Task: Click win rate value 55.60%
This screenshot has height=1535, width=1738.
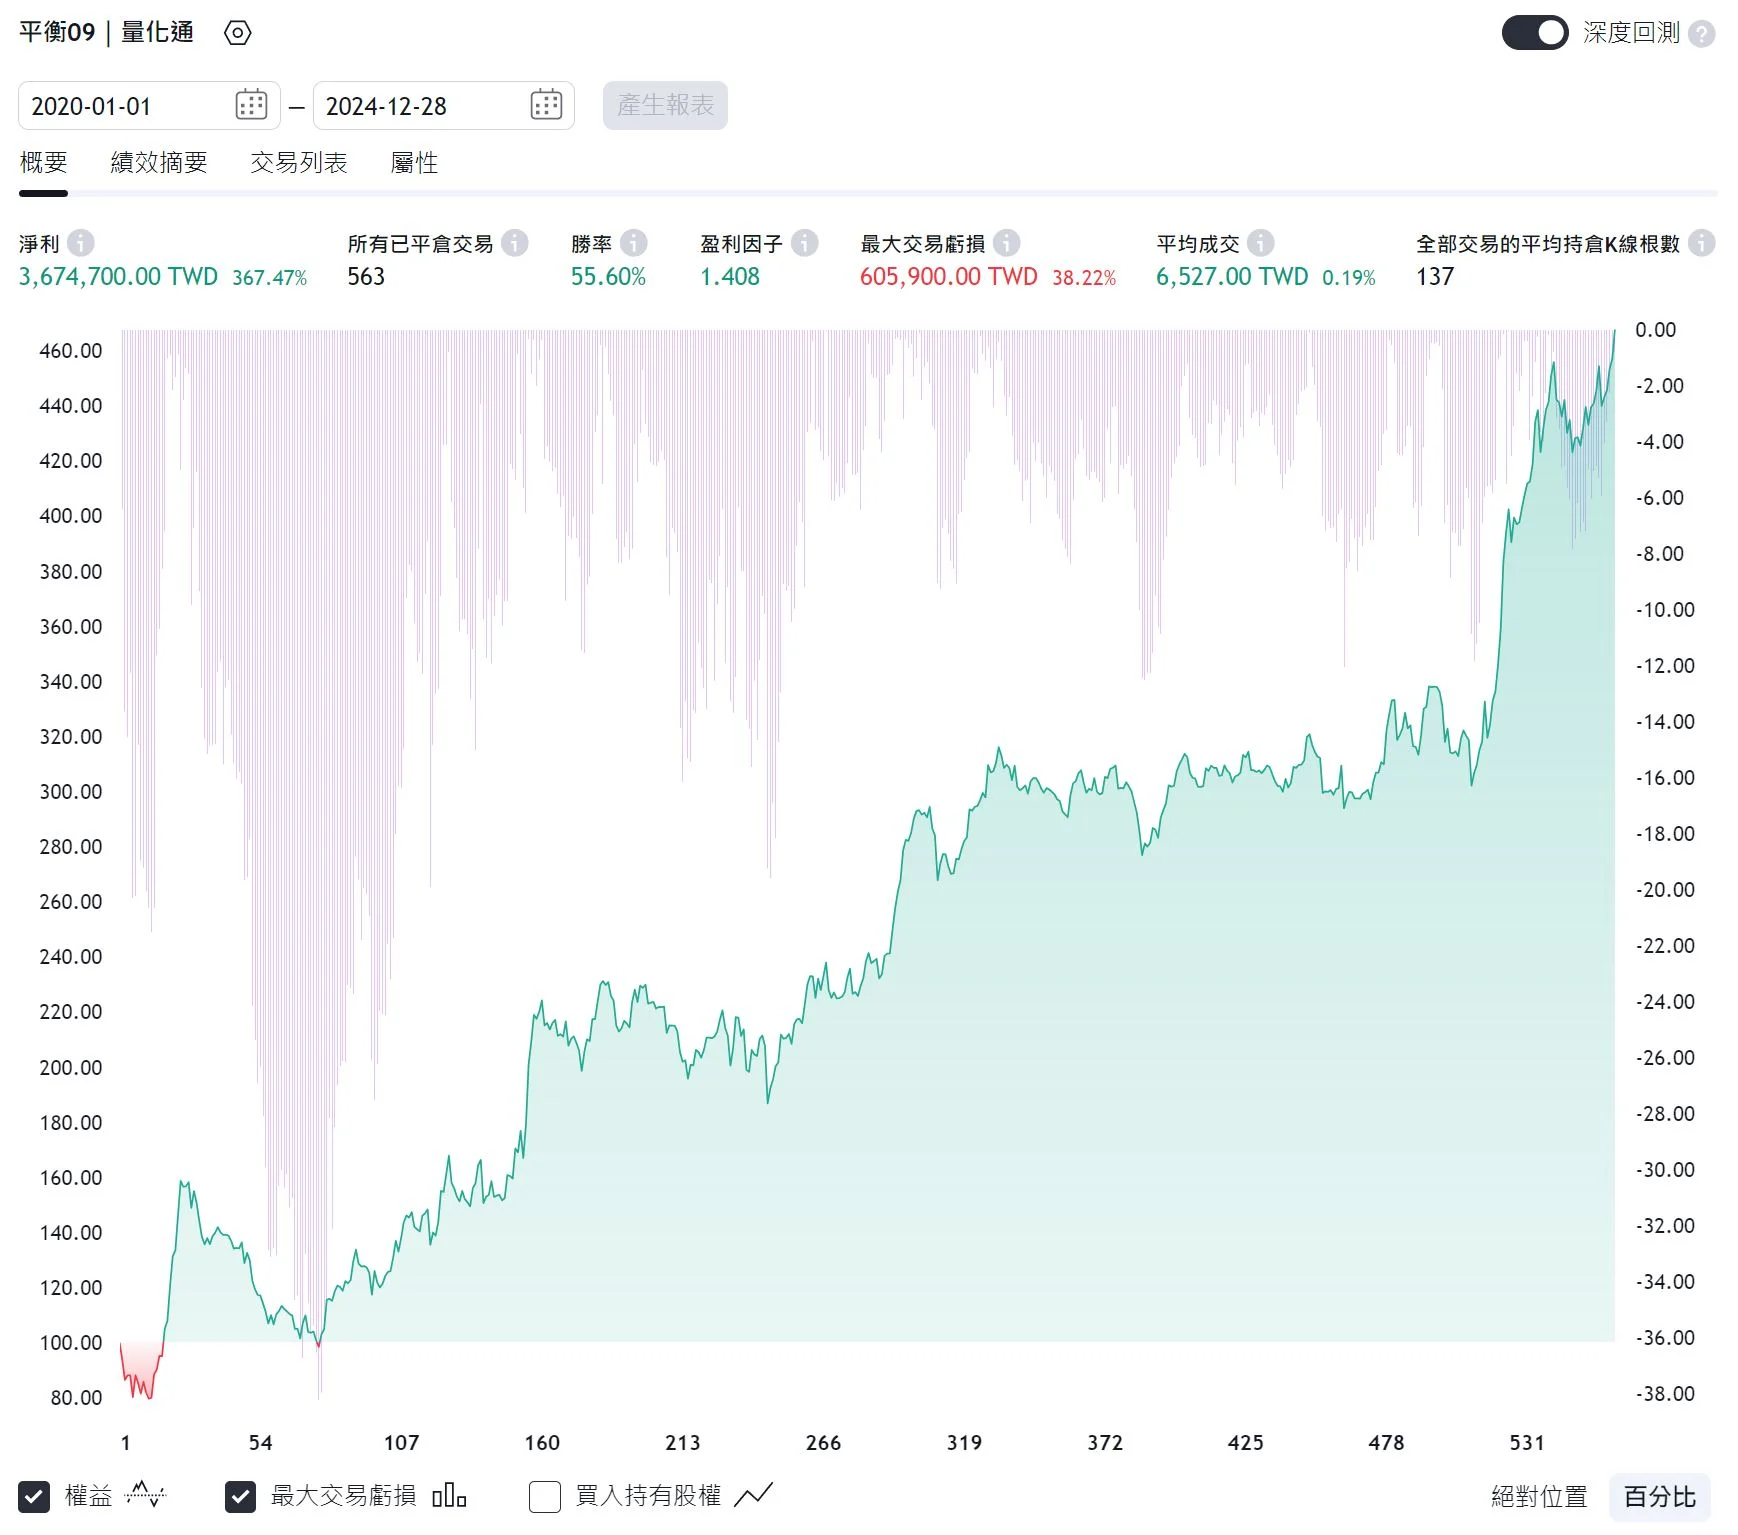Action: (x=608, y=277)
